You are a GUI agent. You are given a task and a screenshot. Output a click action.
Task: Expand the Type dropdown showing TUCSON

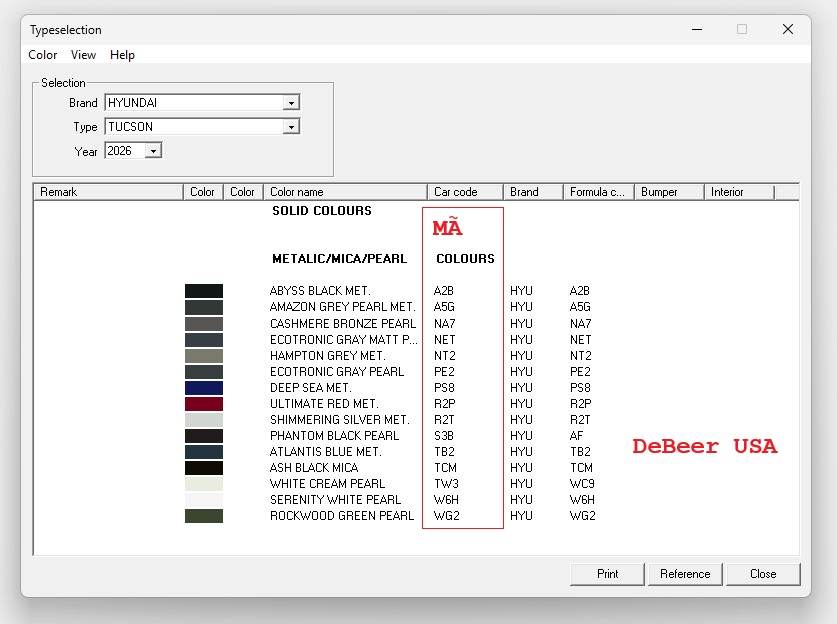[x=290, y=127]
